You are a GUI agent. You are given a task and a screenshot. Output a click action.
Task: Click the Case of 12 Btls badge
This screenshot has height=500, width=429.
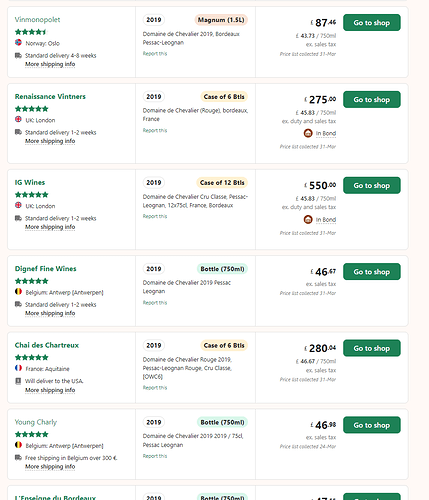coord(222,183)
